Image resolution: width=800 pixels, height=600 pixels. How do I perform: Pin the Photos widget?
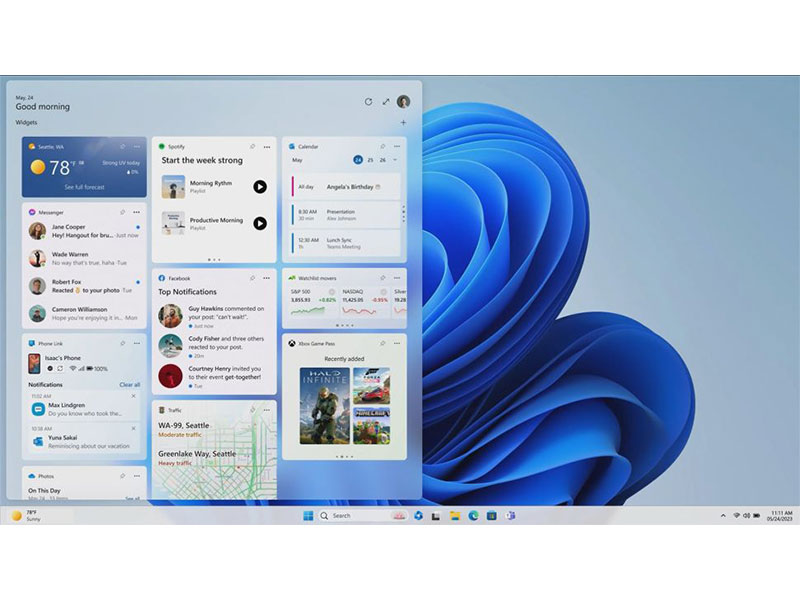point(122,476)
